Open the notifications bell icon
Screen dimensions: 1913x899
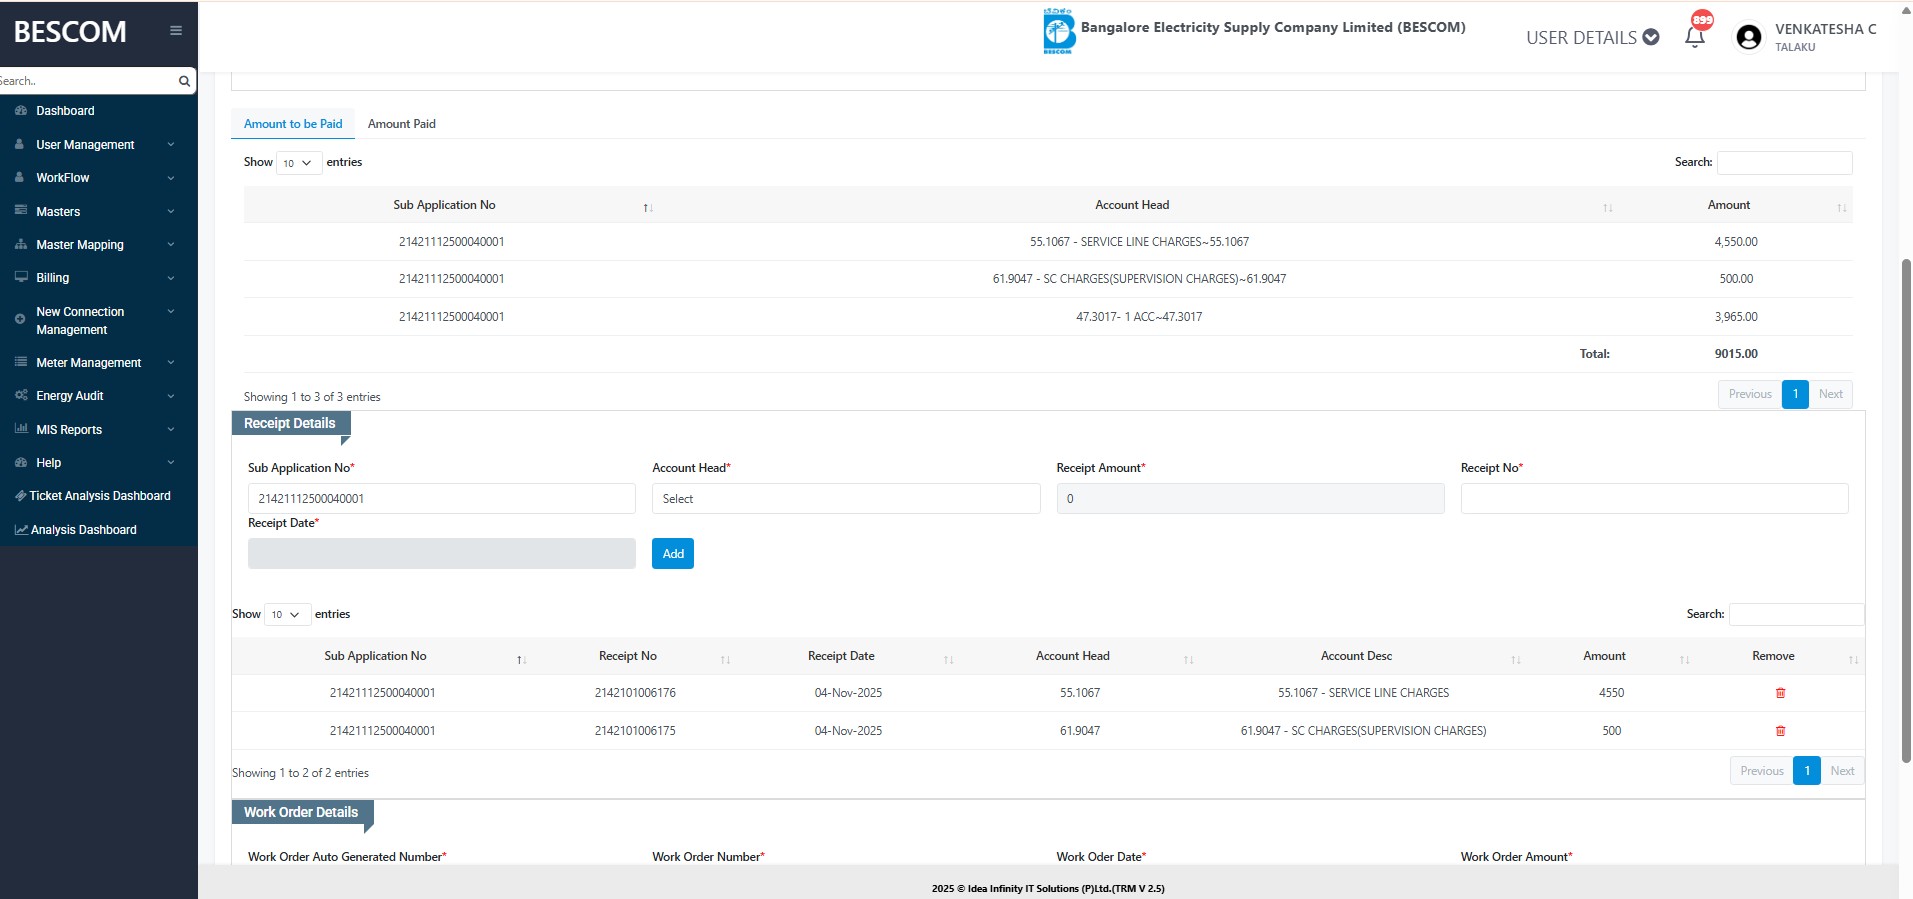click(1695, 37)
